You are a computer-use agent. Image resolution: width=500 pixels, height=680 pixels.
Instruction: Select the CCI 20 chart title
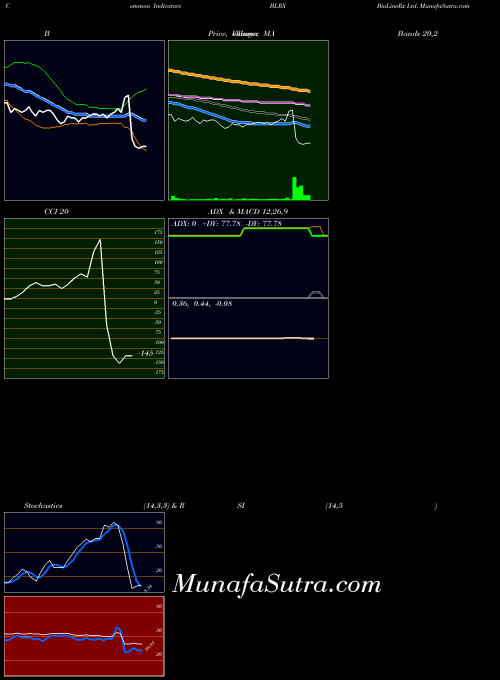(x=56, y=212)
